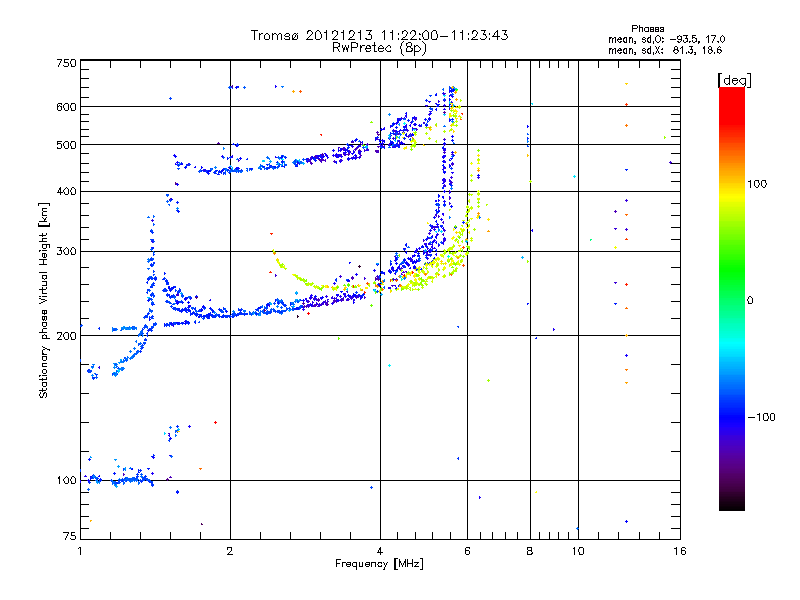Click the '100' colorbar tick label
This screenshot has height=600, width=800.
tap(757, 184)
